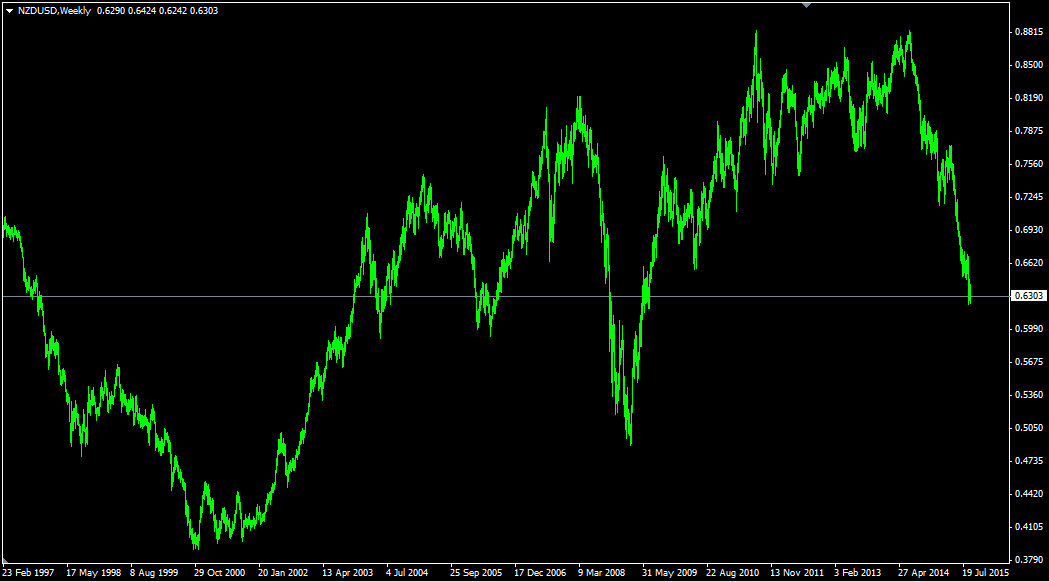This screenshot has width=1049, height=582.
Task: Select the NZDUSD,Weekly chart title
Action: pyautogui.click(x=54, y=11)
